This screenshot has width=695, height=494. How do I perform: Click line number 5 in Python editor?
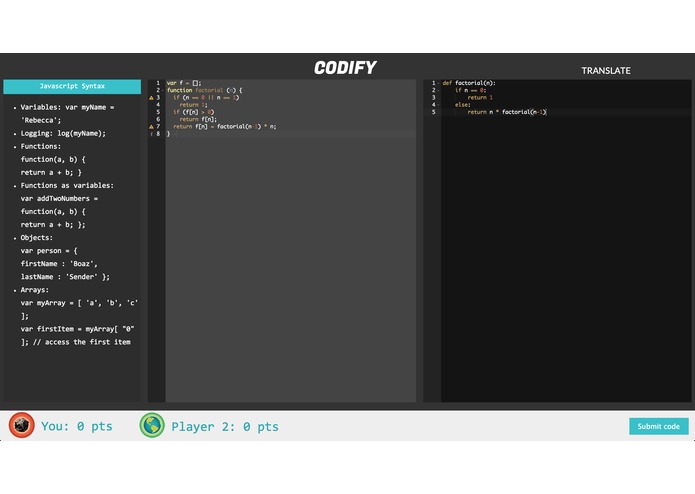tap(433, 112)
